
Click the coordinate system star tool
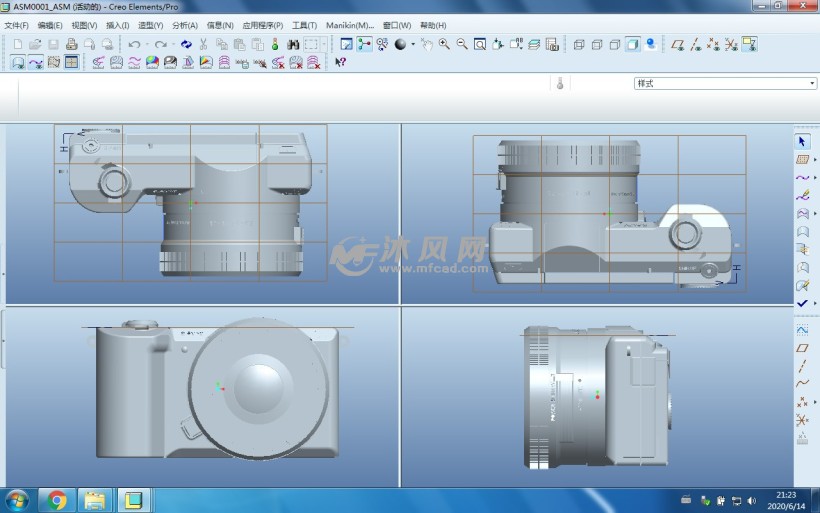802,419
